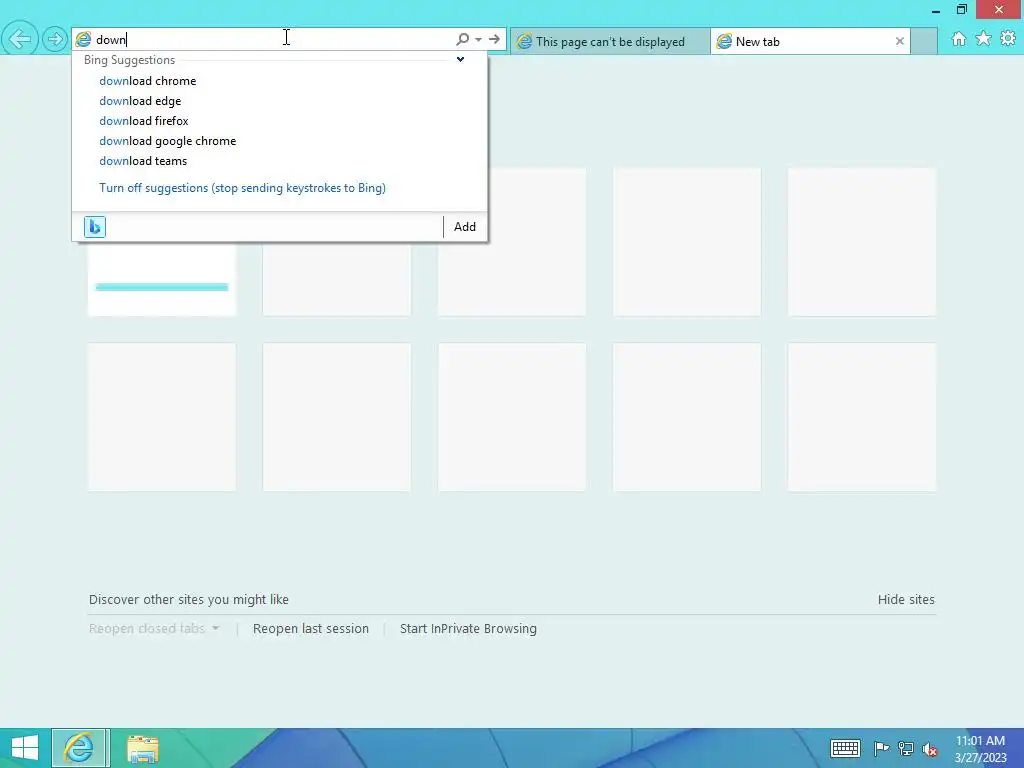Collapse the Bing Suggestions chevron
The height and width of the screenshot is (768, 1024).
point(460,59)
